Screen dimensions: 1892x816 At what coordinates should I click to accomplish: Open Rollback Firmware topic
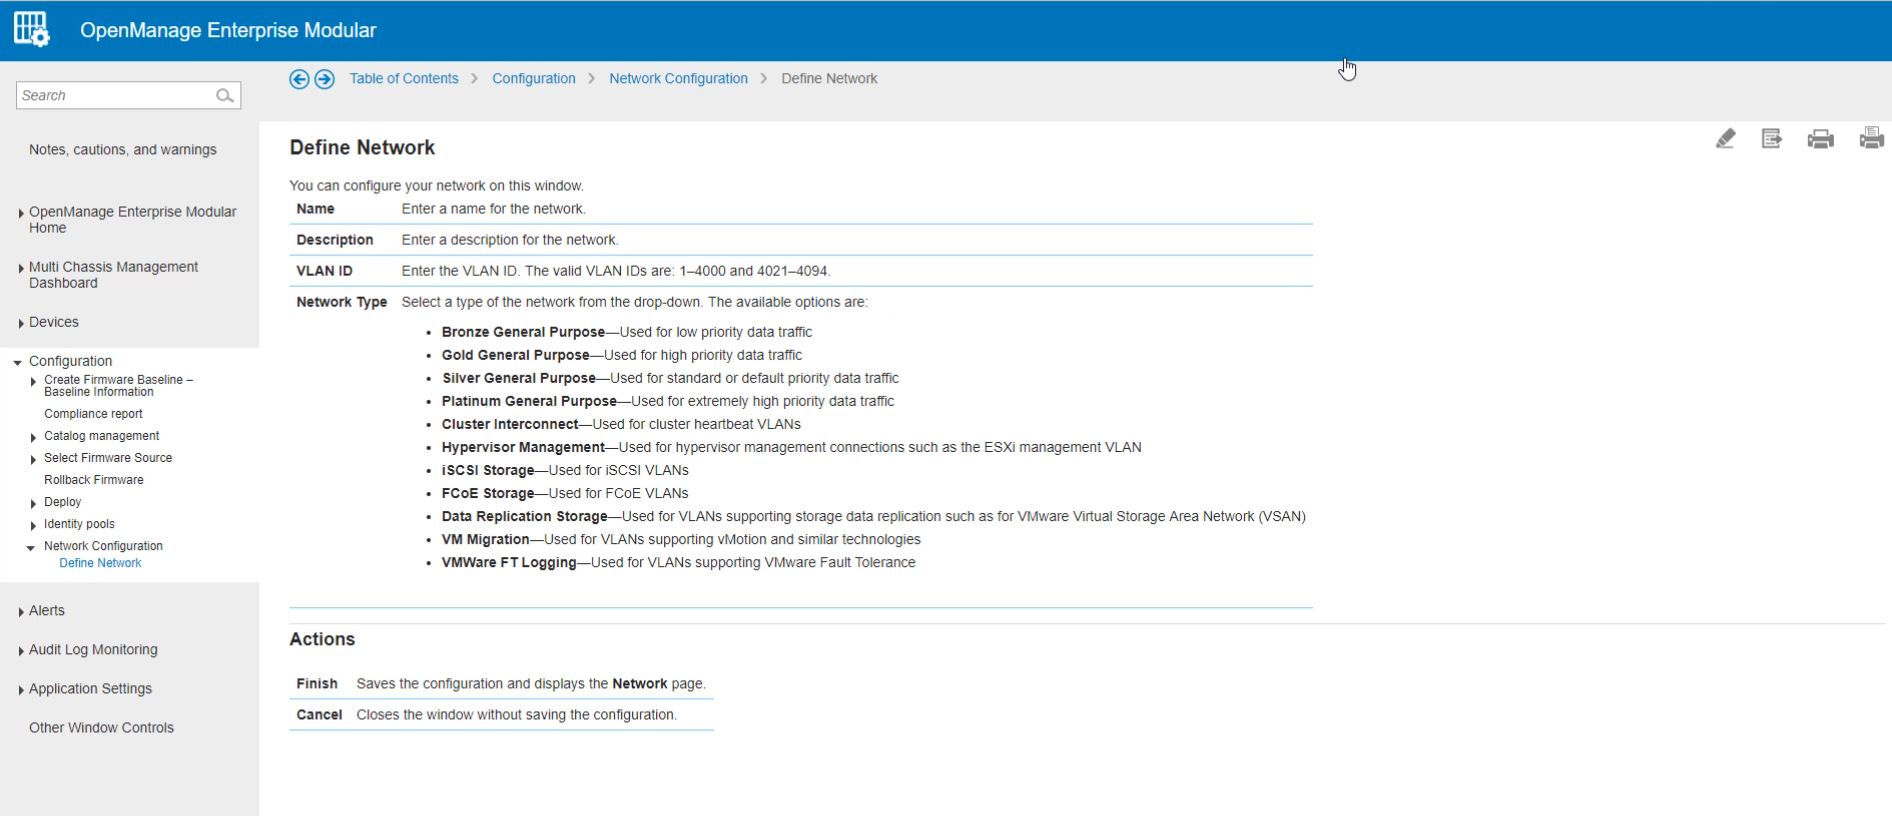[x=94, y=480]
